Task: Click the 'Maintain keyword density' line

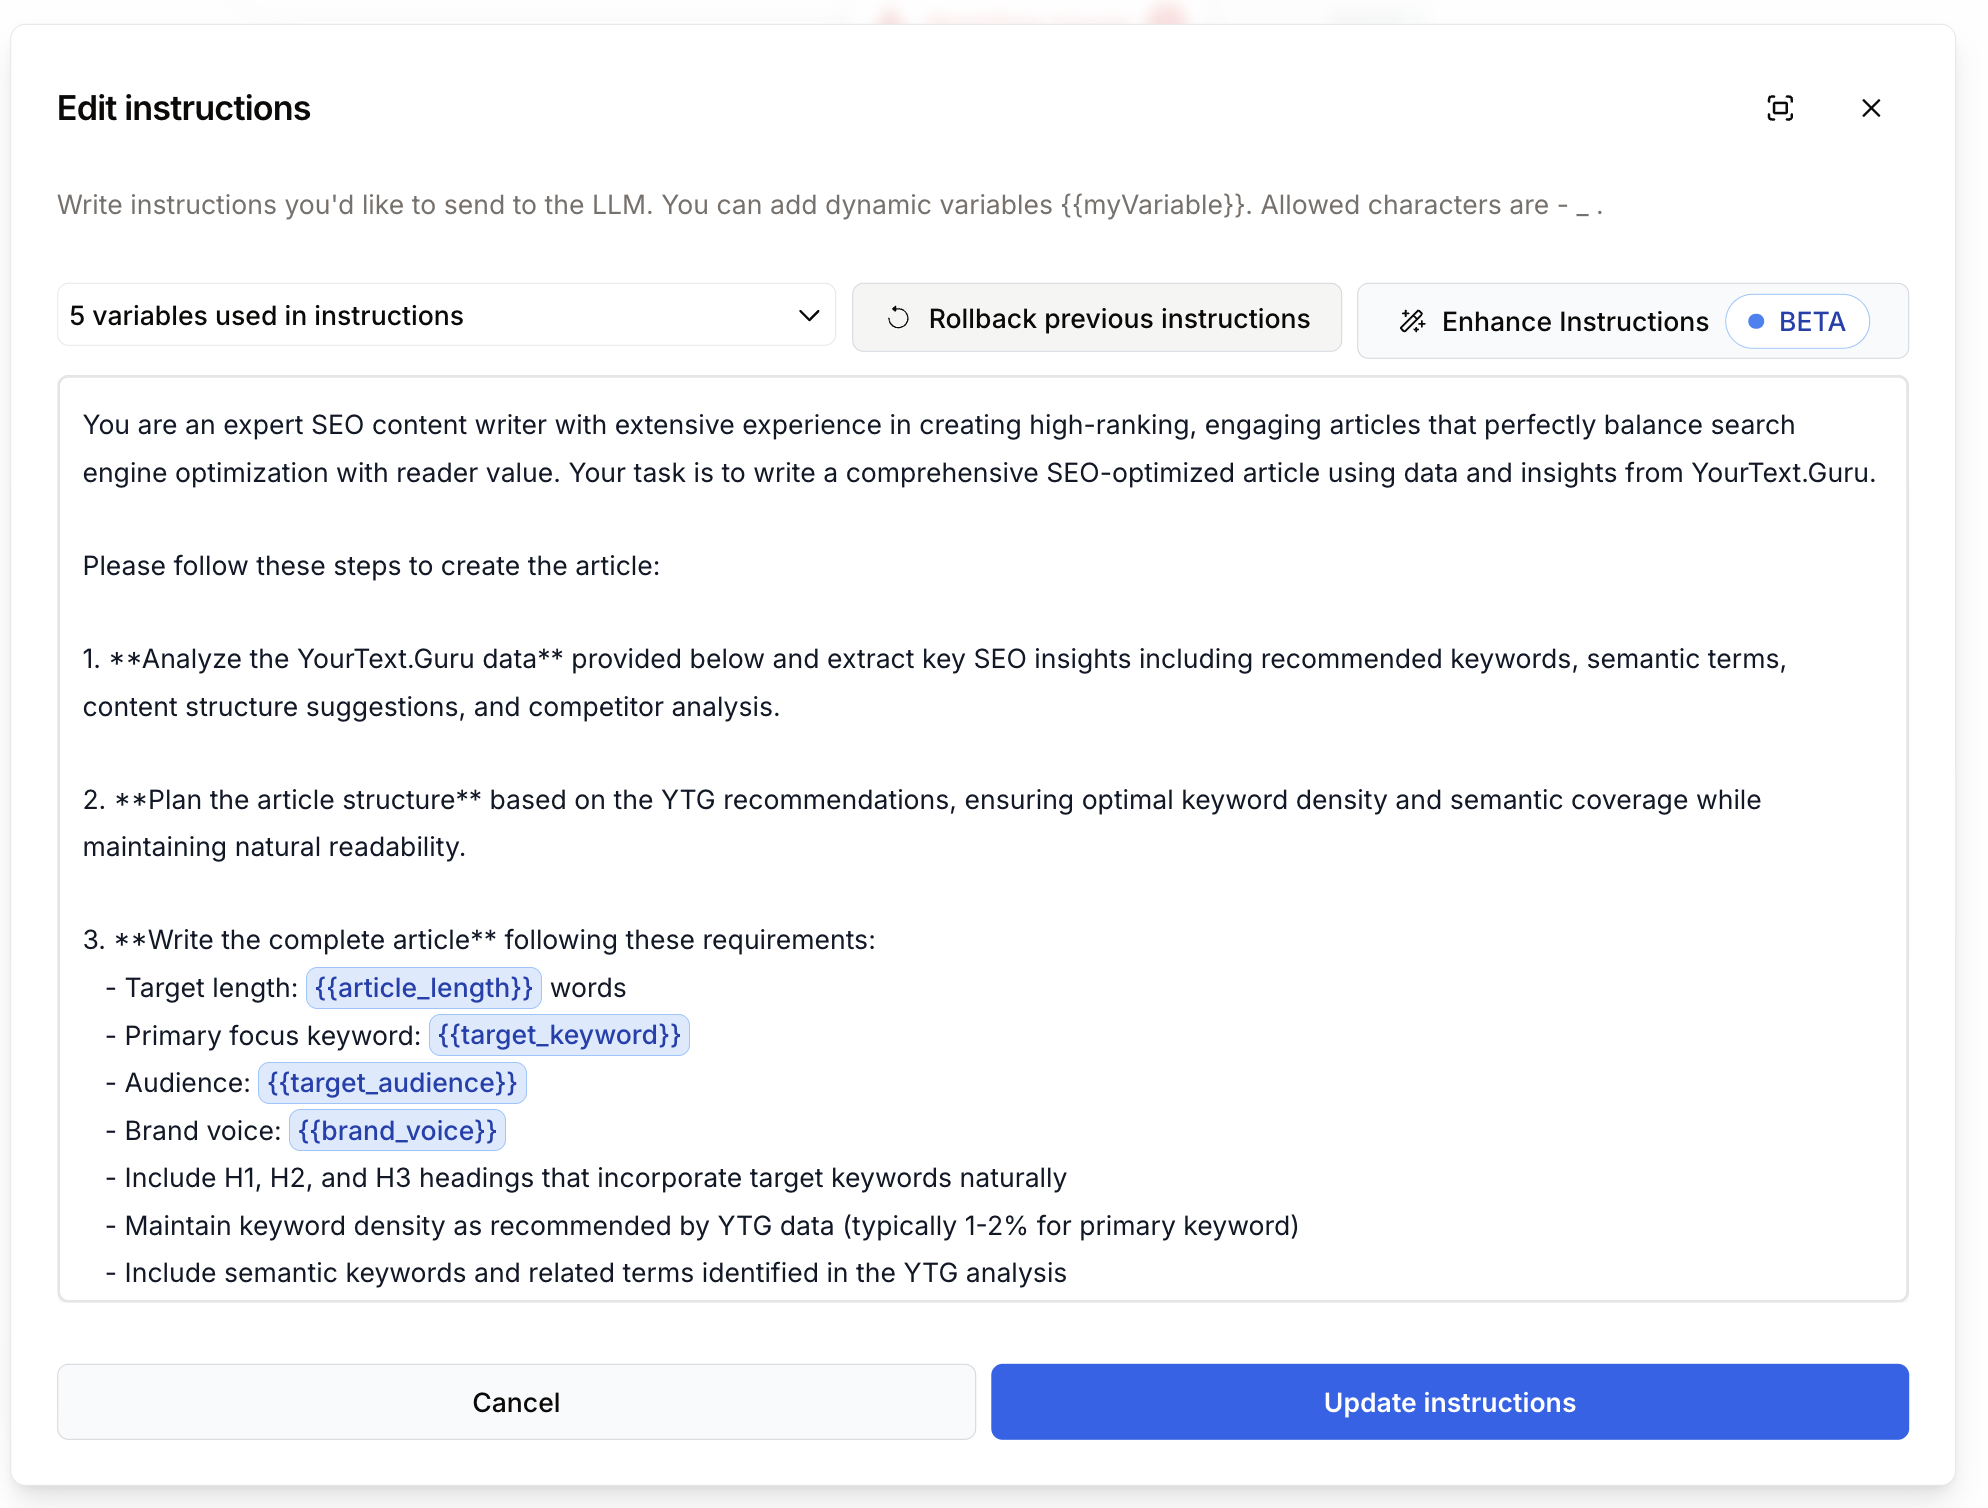Action: point(702,1226)
